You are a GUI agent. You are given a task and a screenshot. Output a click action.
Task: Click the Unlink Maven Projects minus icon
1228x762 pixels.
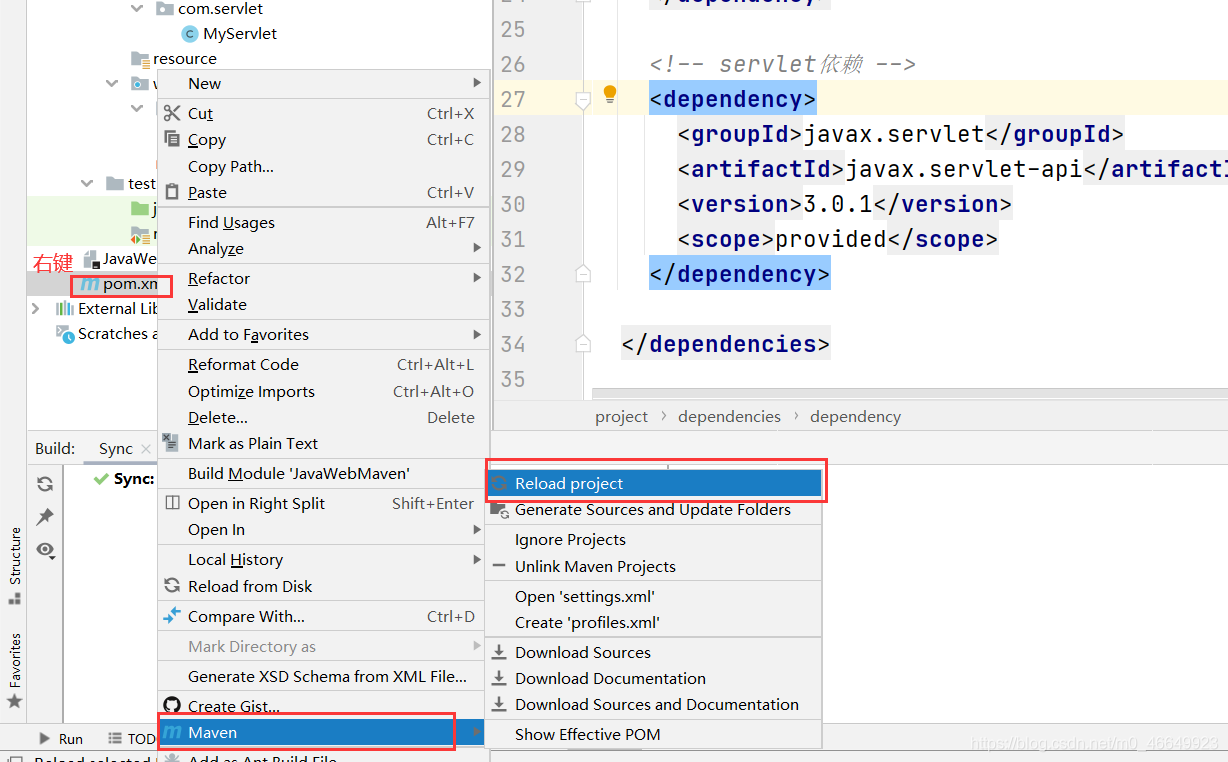pos(499,566)
